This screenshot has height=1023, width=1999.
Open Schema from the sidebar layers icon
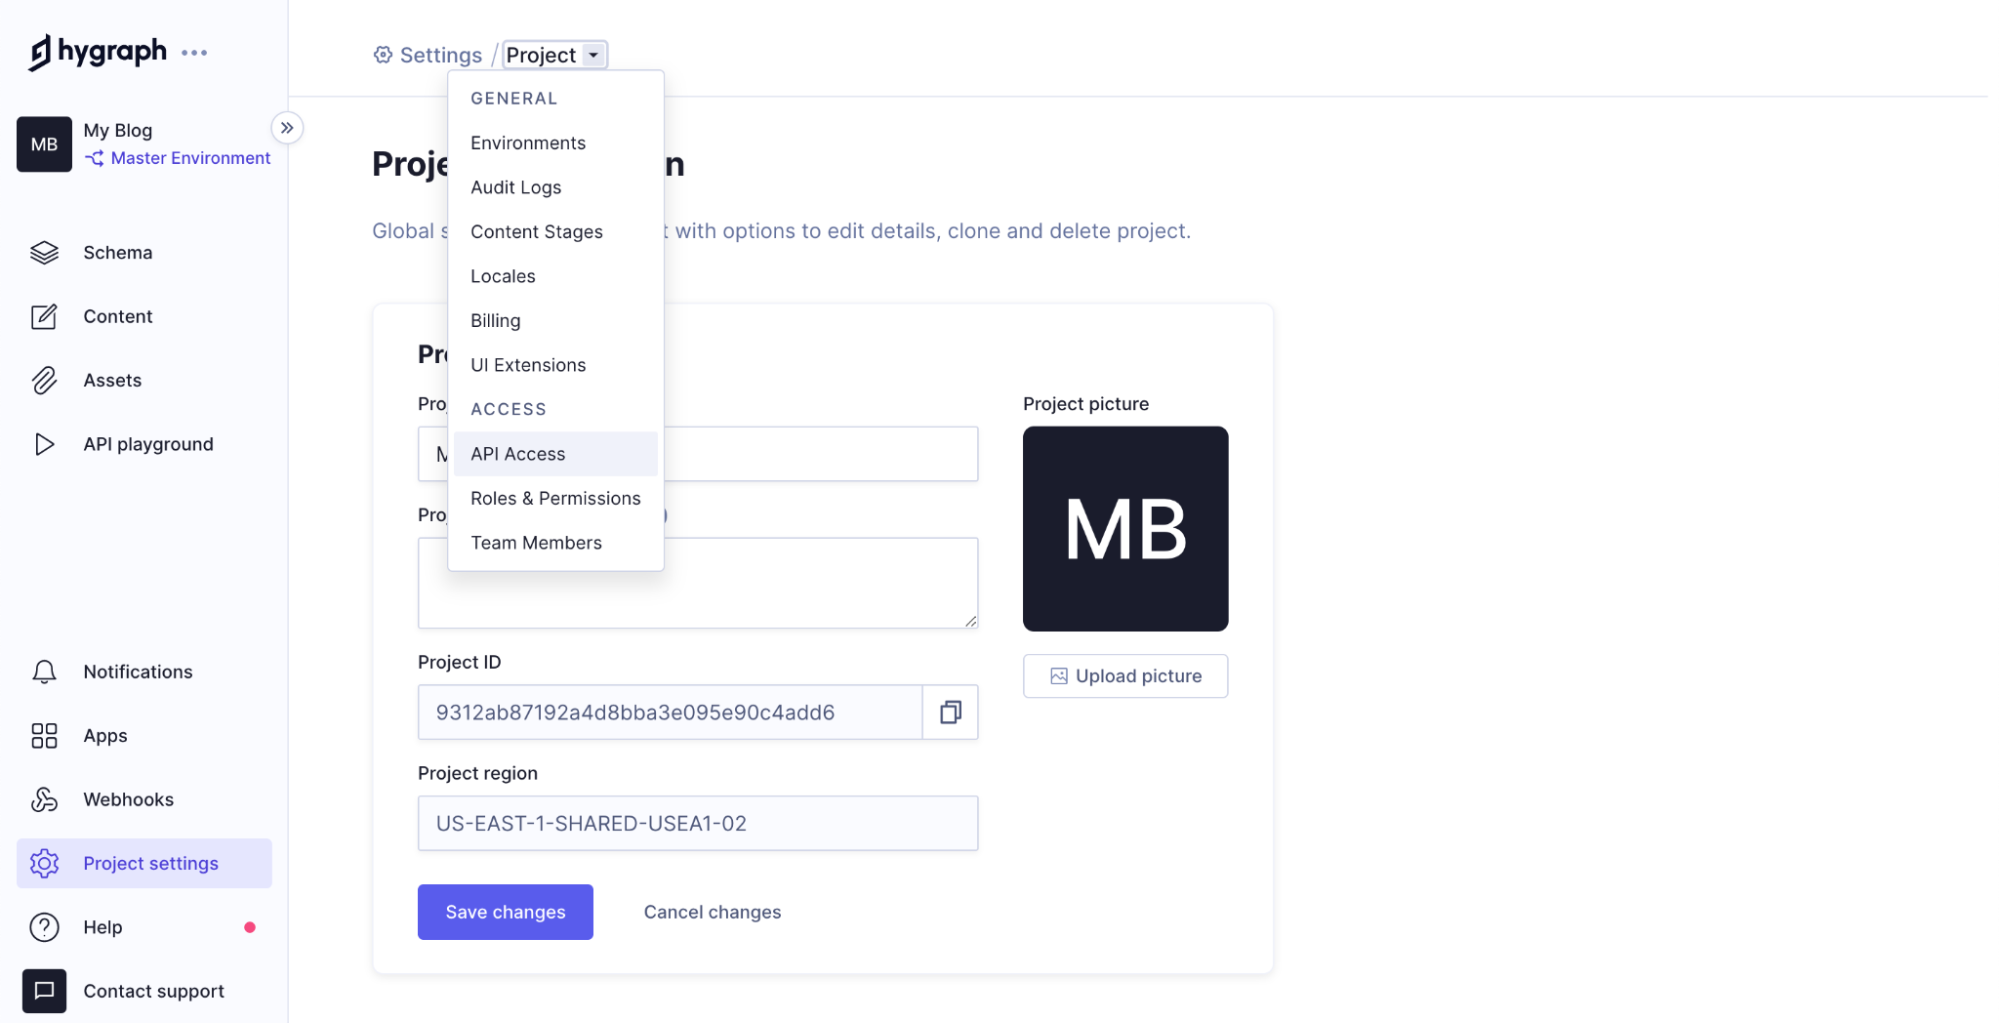pos(44,253)
